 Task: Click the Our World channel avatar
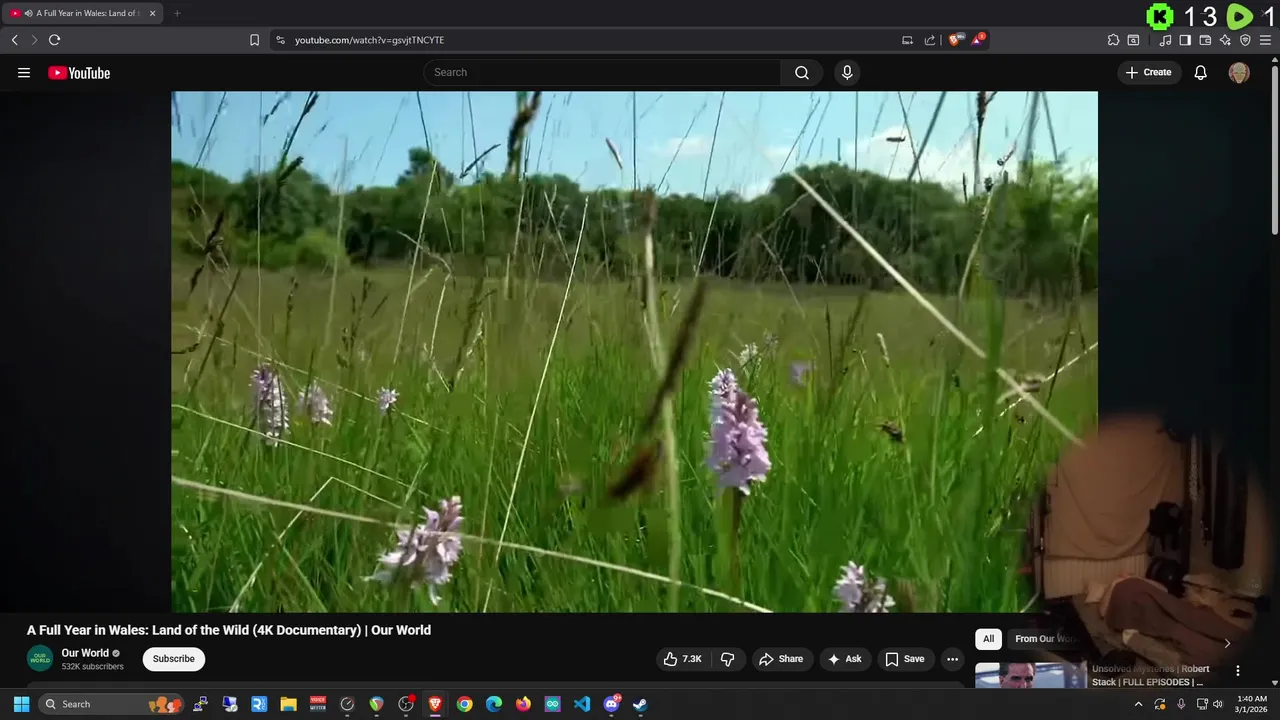[x=40, y=659]
